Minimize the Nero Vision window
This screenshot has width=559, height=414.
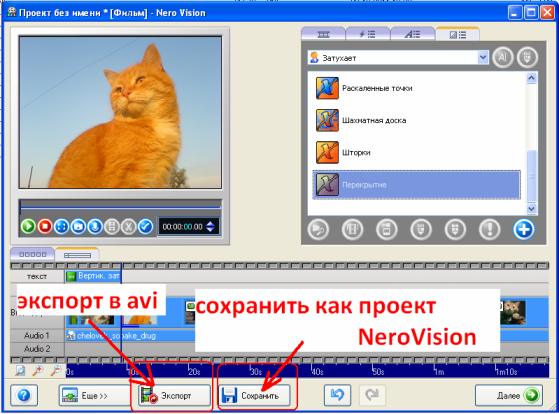(x=514, y=13)
